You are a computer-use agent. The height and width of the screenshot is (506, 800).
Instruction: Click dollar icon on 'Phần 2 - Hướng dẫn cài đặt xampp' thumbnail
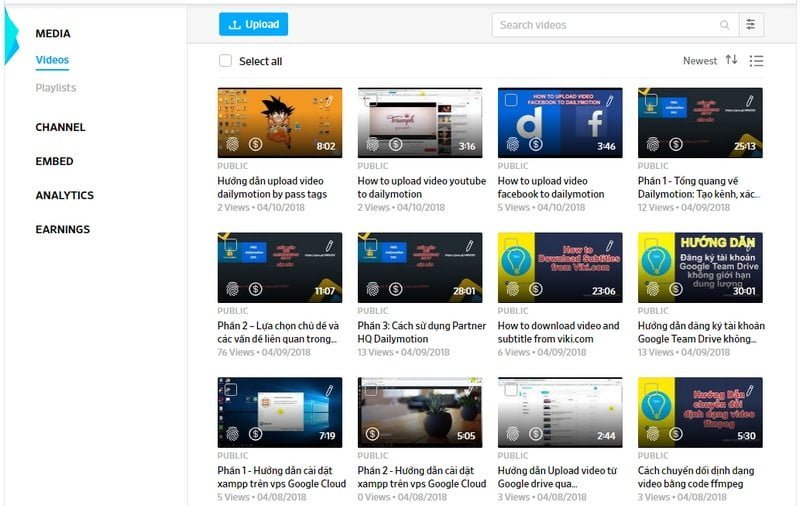tap(372, 434)
